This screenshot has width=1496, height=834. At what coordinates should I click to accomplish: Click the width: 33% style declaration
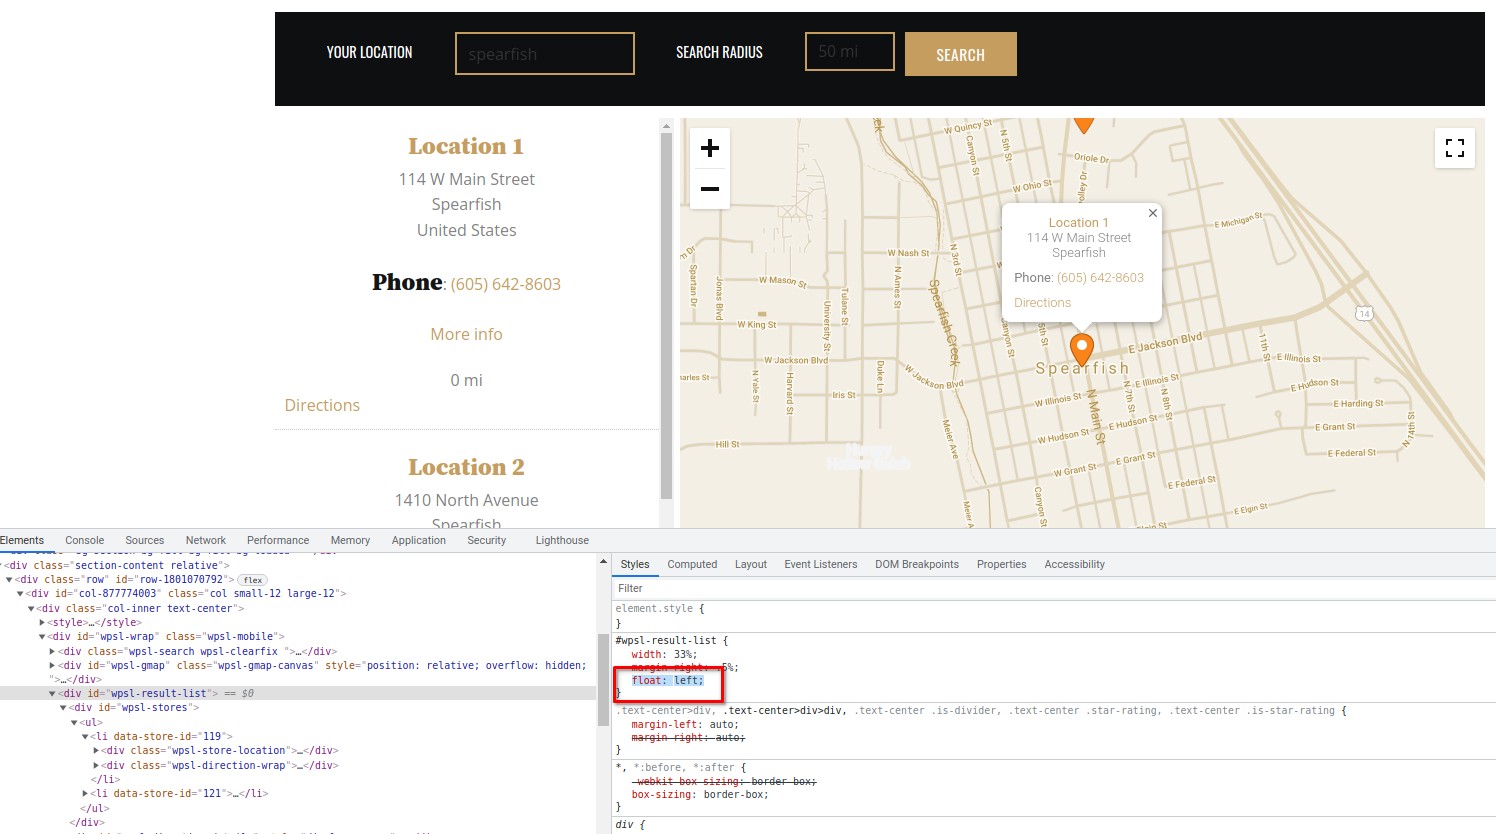click(x=664, y=654)
